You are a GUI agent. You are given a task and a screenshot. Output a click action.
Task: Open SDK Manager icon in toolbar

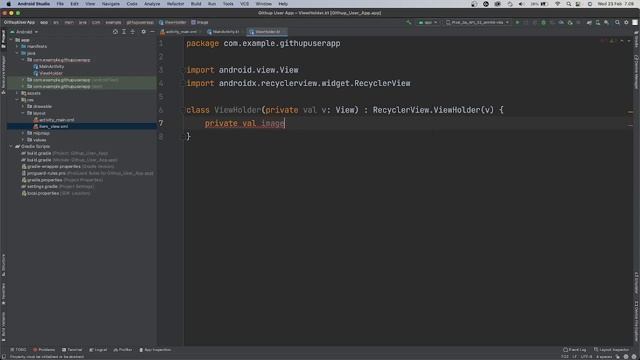(607, 22)
